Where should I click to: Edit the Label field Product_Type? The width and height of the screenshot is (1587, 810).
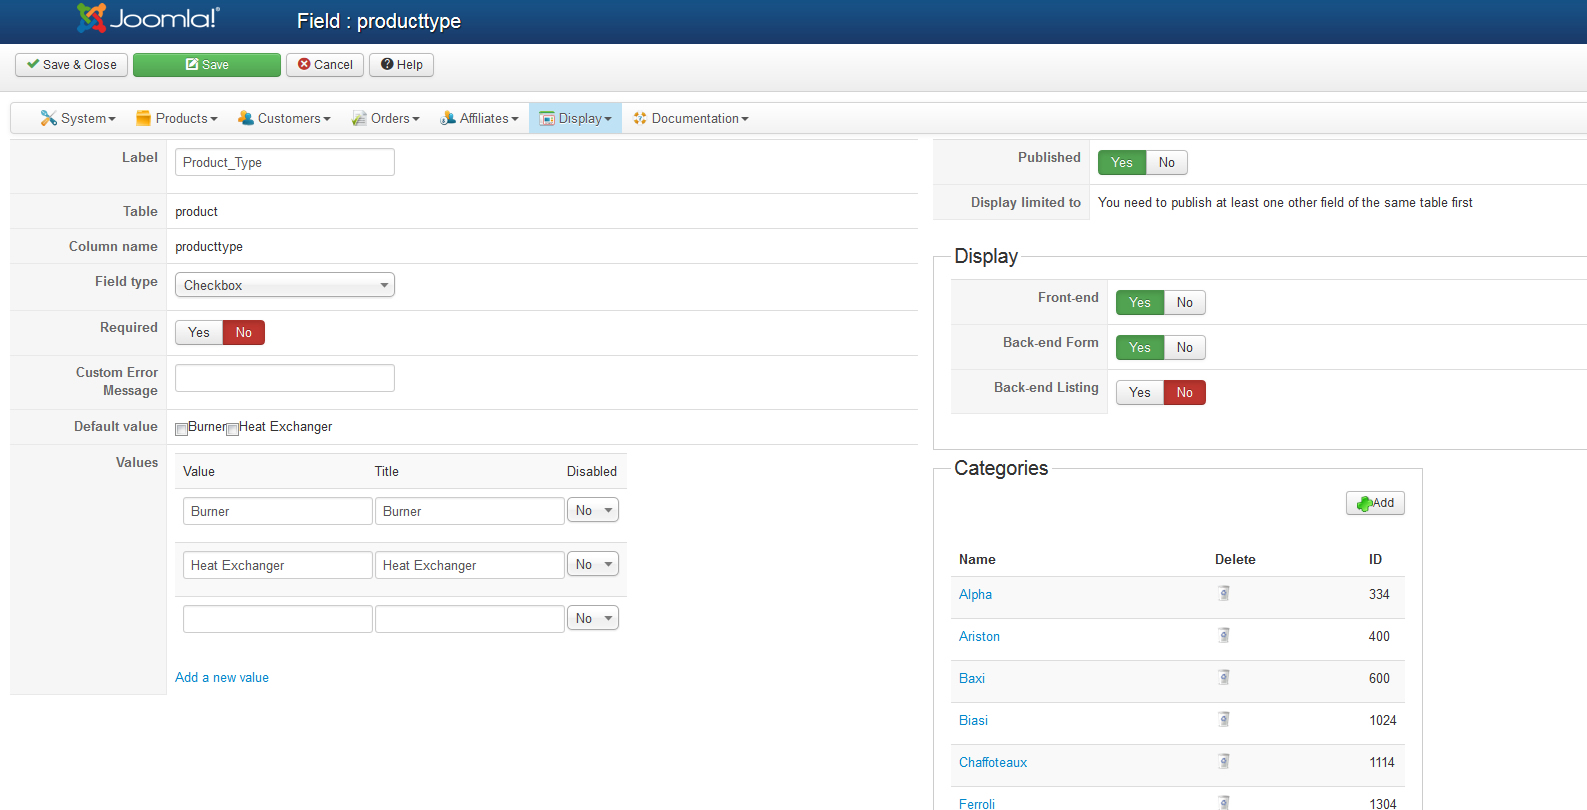(285, 162)
